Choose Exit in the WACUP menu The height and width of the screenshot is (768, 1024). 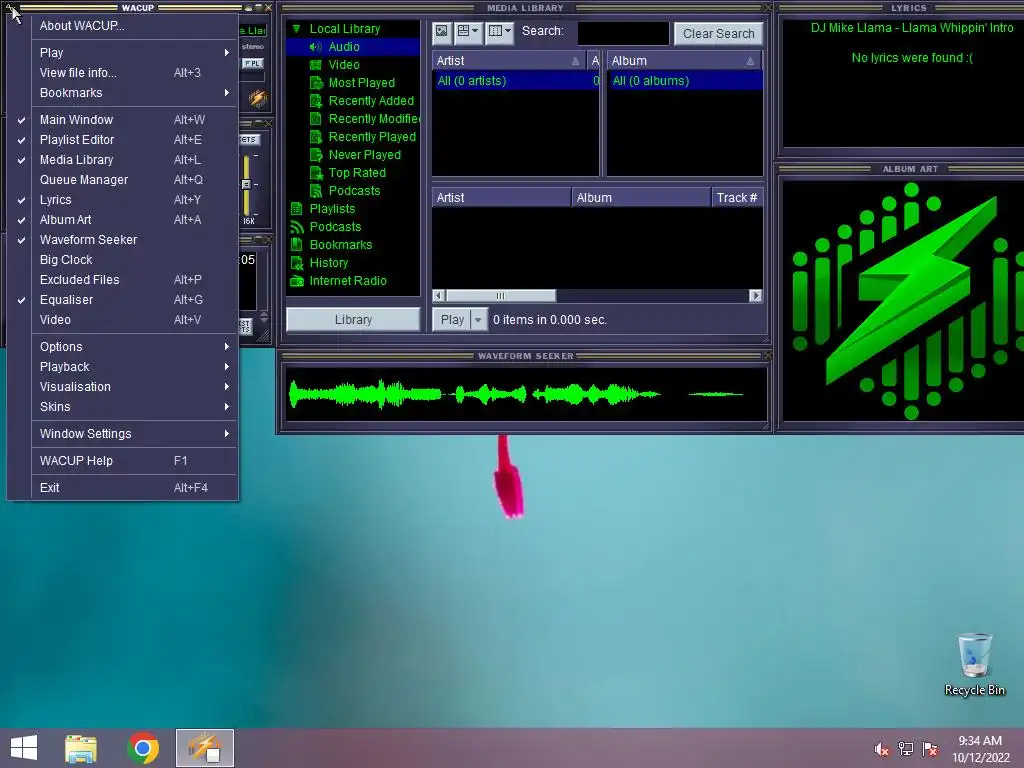(x=122, y=488)
